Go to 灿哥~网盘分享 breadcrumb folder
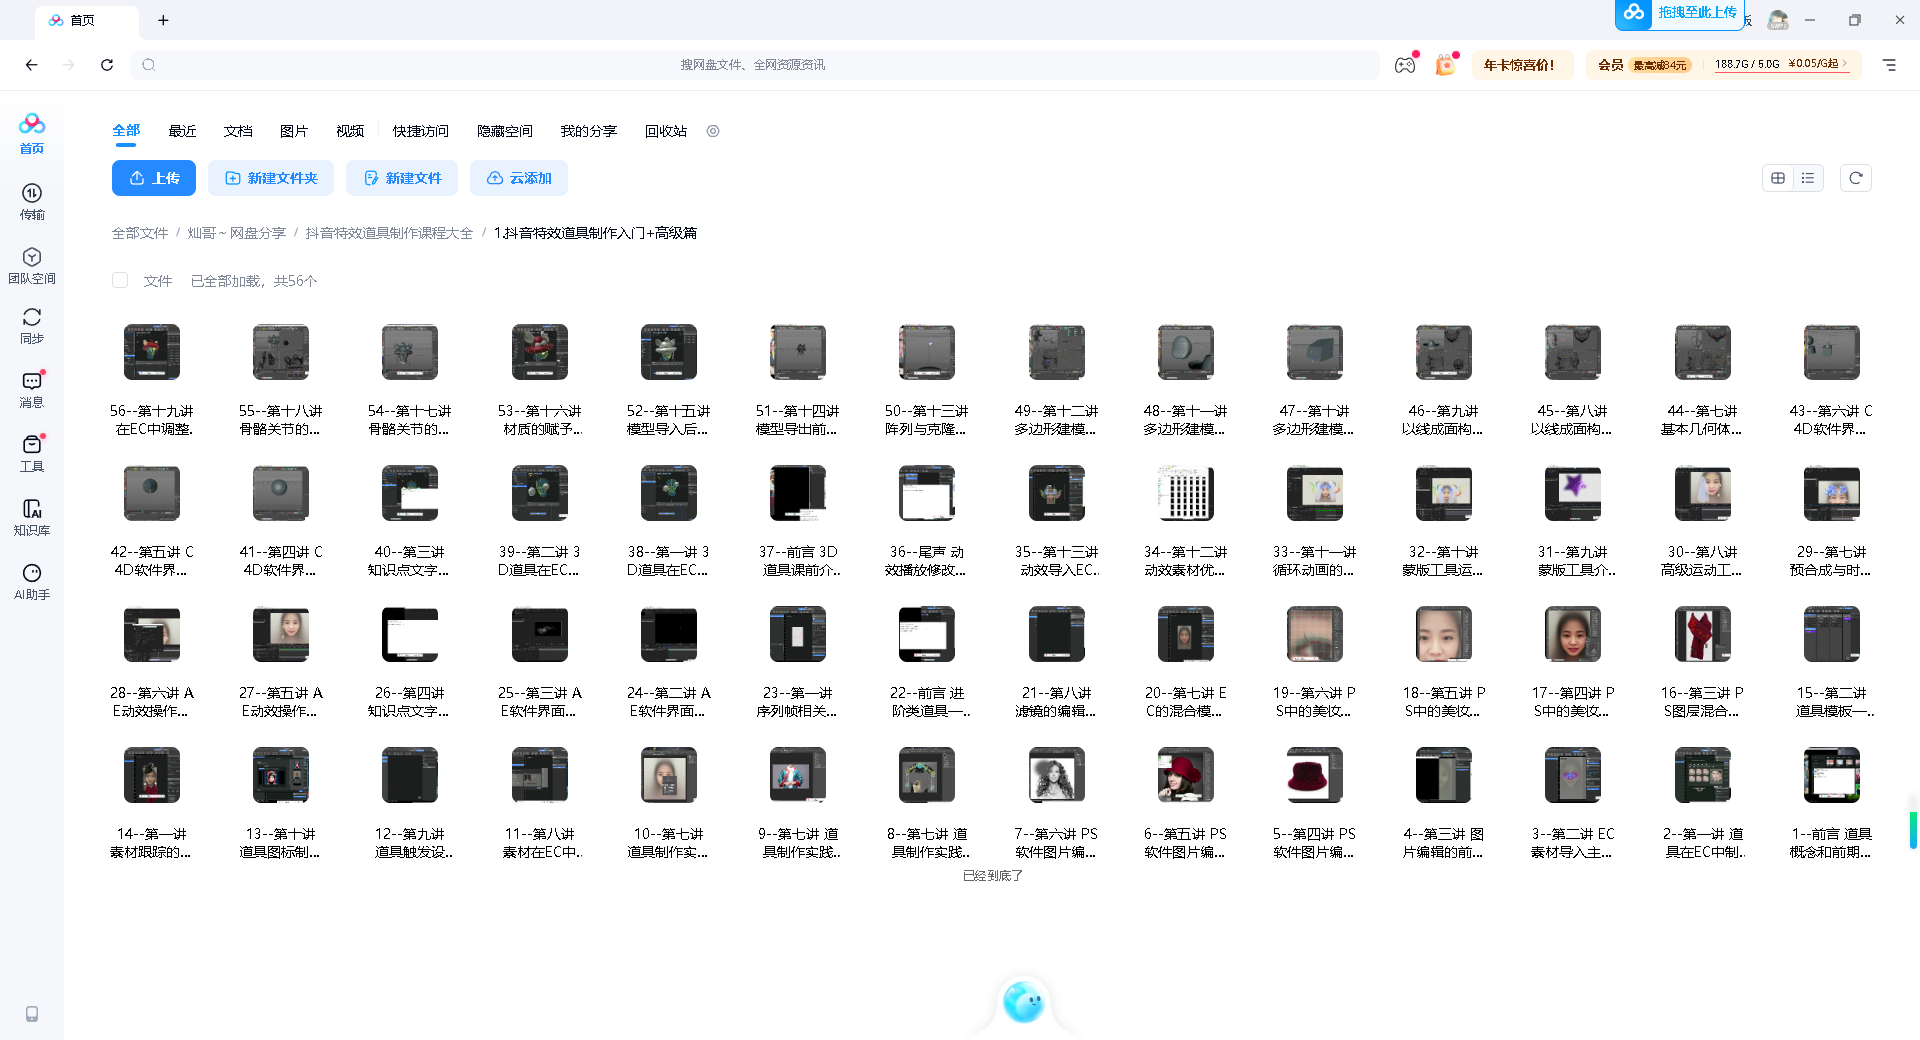Image resolution: width=1920 pixels, height=1040 pixels. (x=237, y=233)
